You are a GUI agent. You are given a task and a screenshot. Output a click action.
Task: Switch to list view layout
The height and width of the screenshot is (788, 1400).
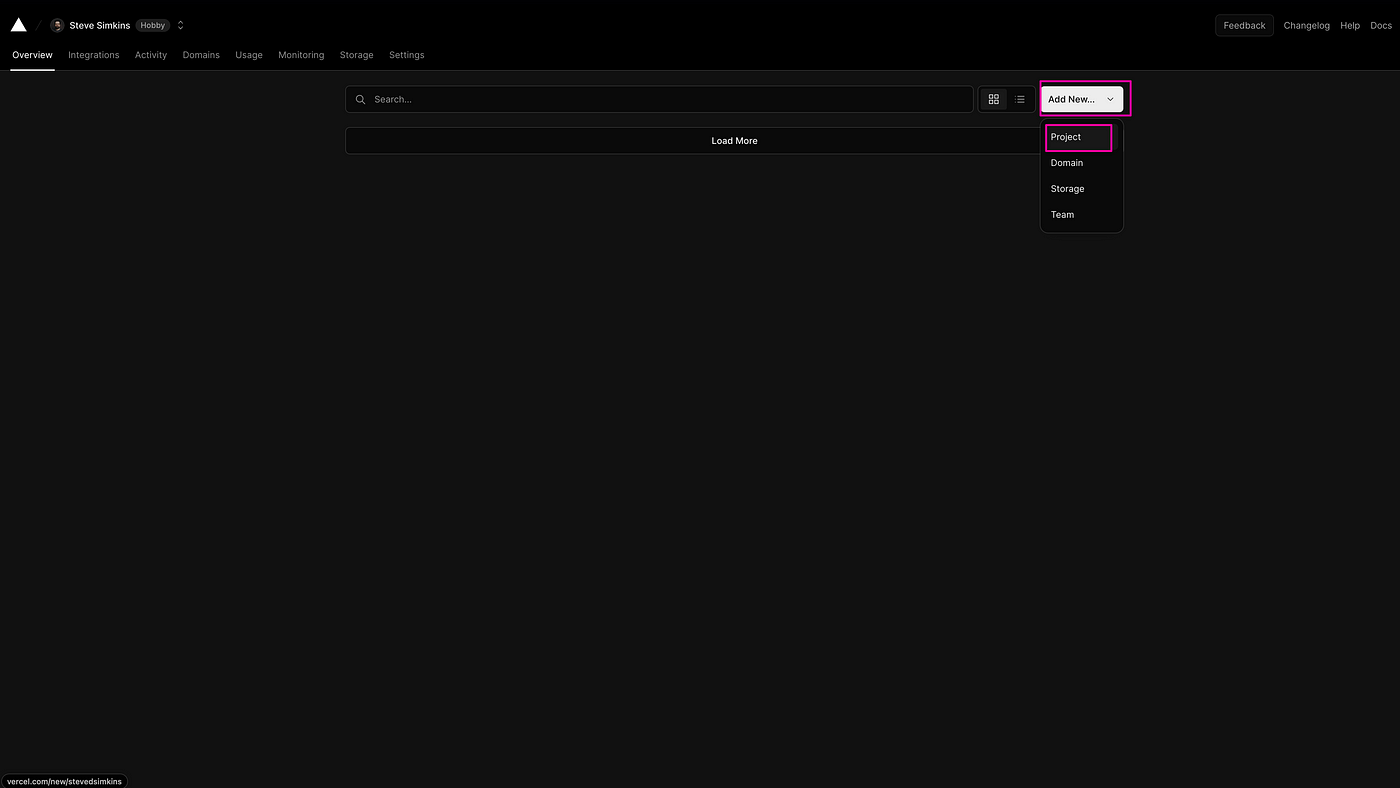[x=1020, y=99]
